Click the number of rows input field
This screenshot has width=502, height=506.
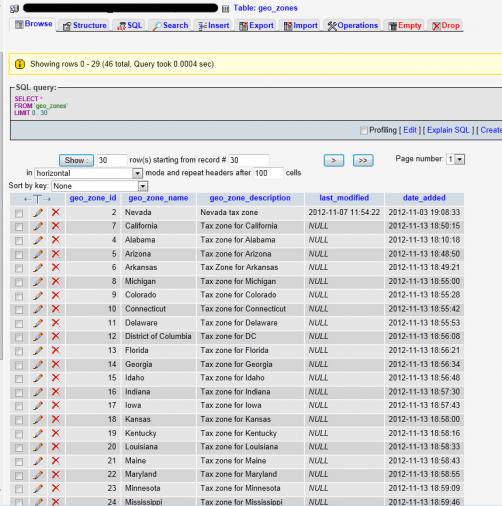click(x=112, y=160)
